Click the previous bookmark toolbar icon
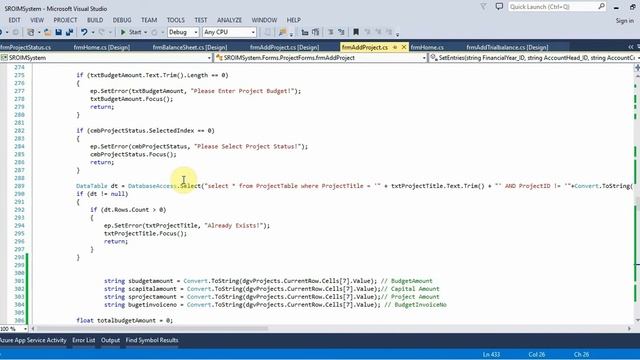The width and height of the screenshot is (640, 360). point(367,32)
